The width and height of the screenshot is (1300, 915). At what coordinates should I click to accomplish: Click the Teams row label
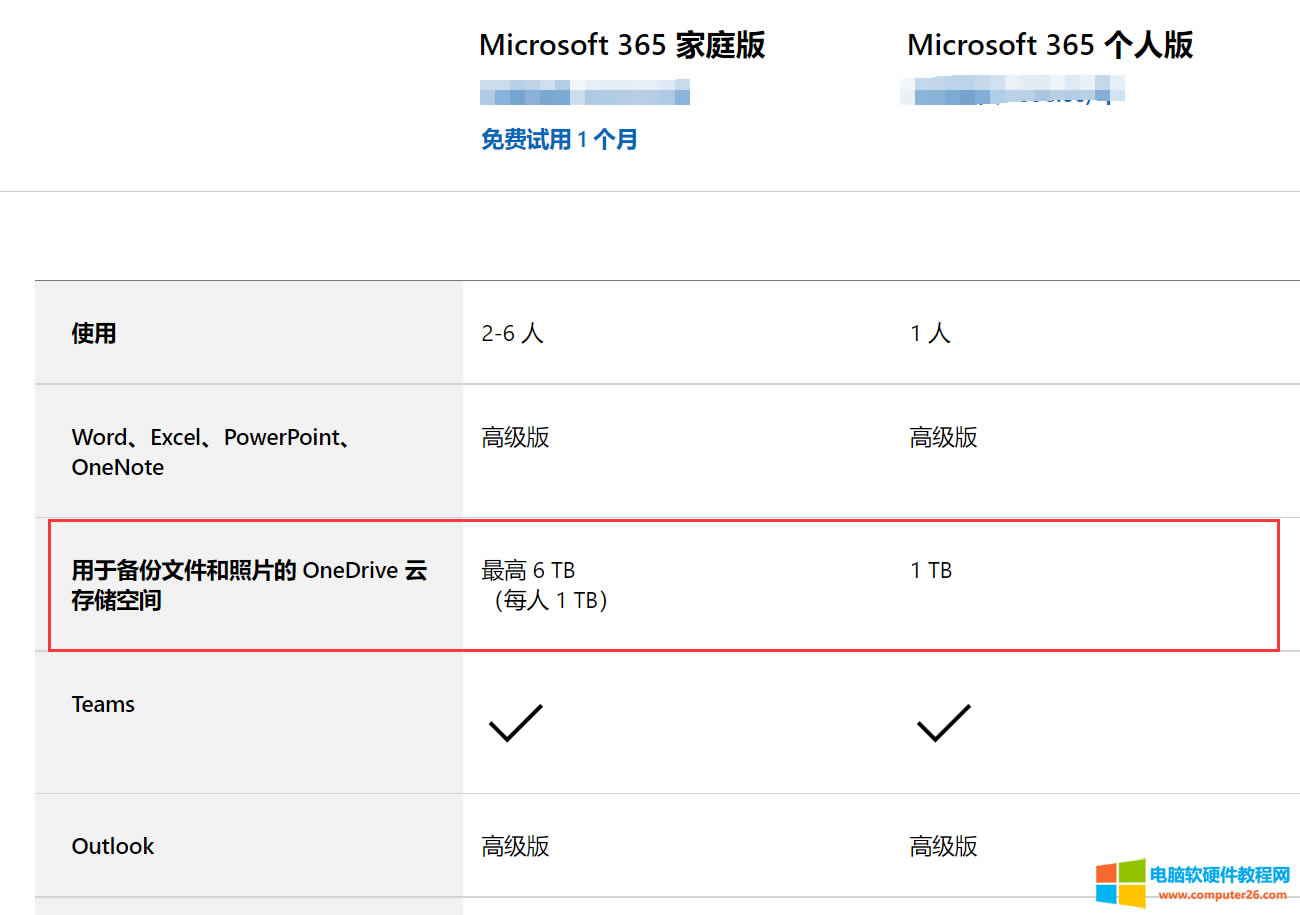coord(103,704)
